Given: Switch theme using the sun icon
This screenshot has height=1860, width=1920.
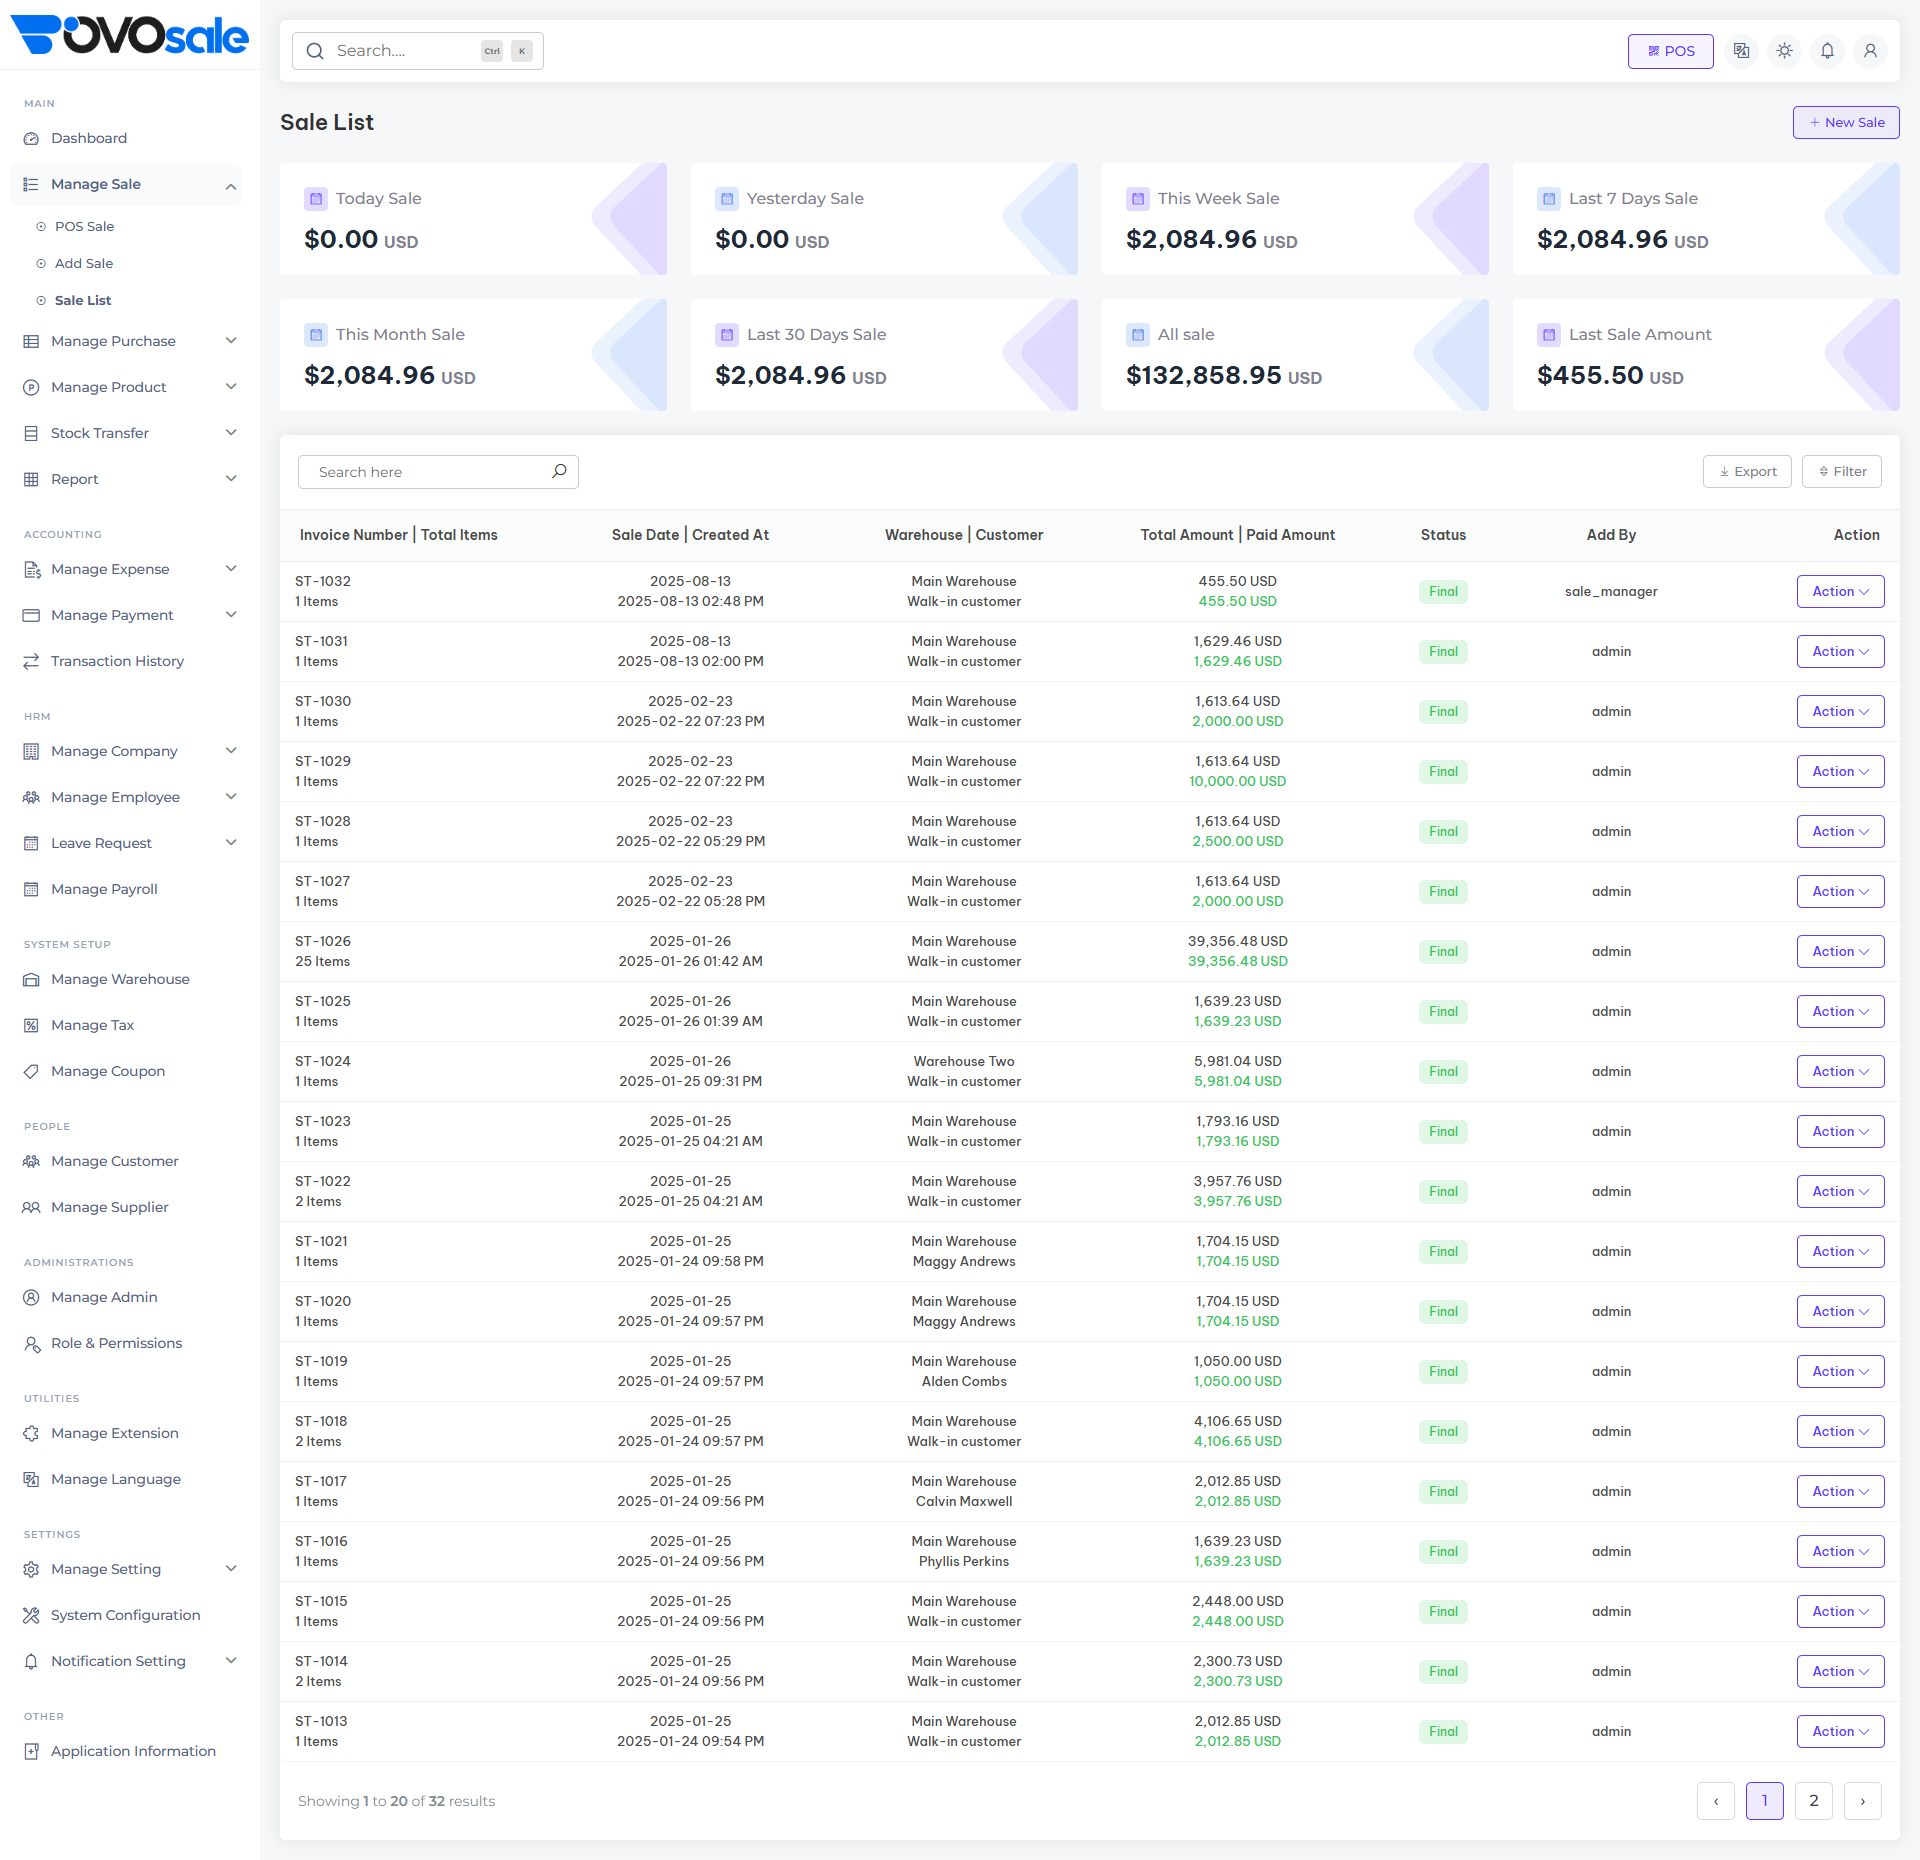Looking at the screenshot, I should coord(1784,50).
